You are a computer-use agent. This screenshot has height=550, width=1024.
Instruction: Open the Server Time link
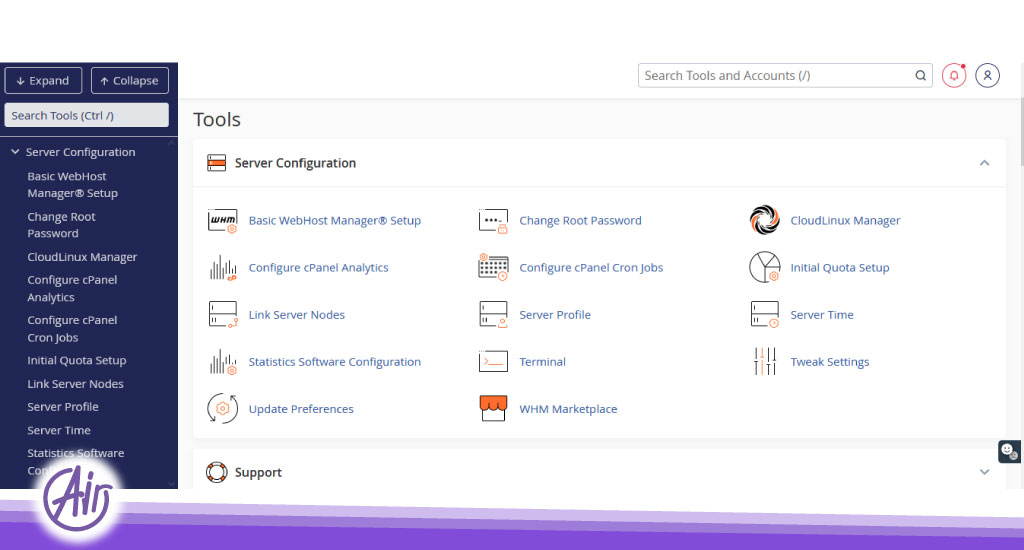822,315
